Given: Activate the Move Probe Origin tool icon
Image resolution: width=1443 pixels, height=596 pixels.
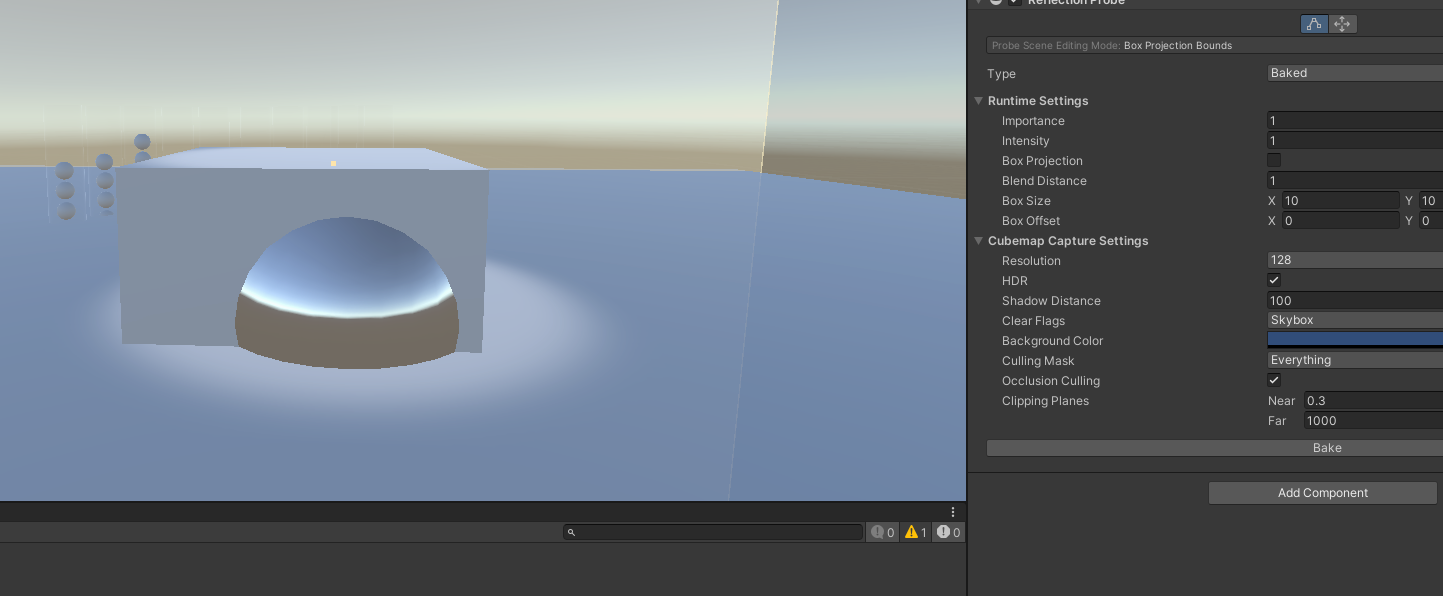Looking at the screenshot, I should click(x=1342, y=24).
